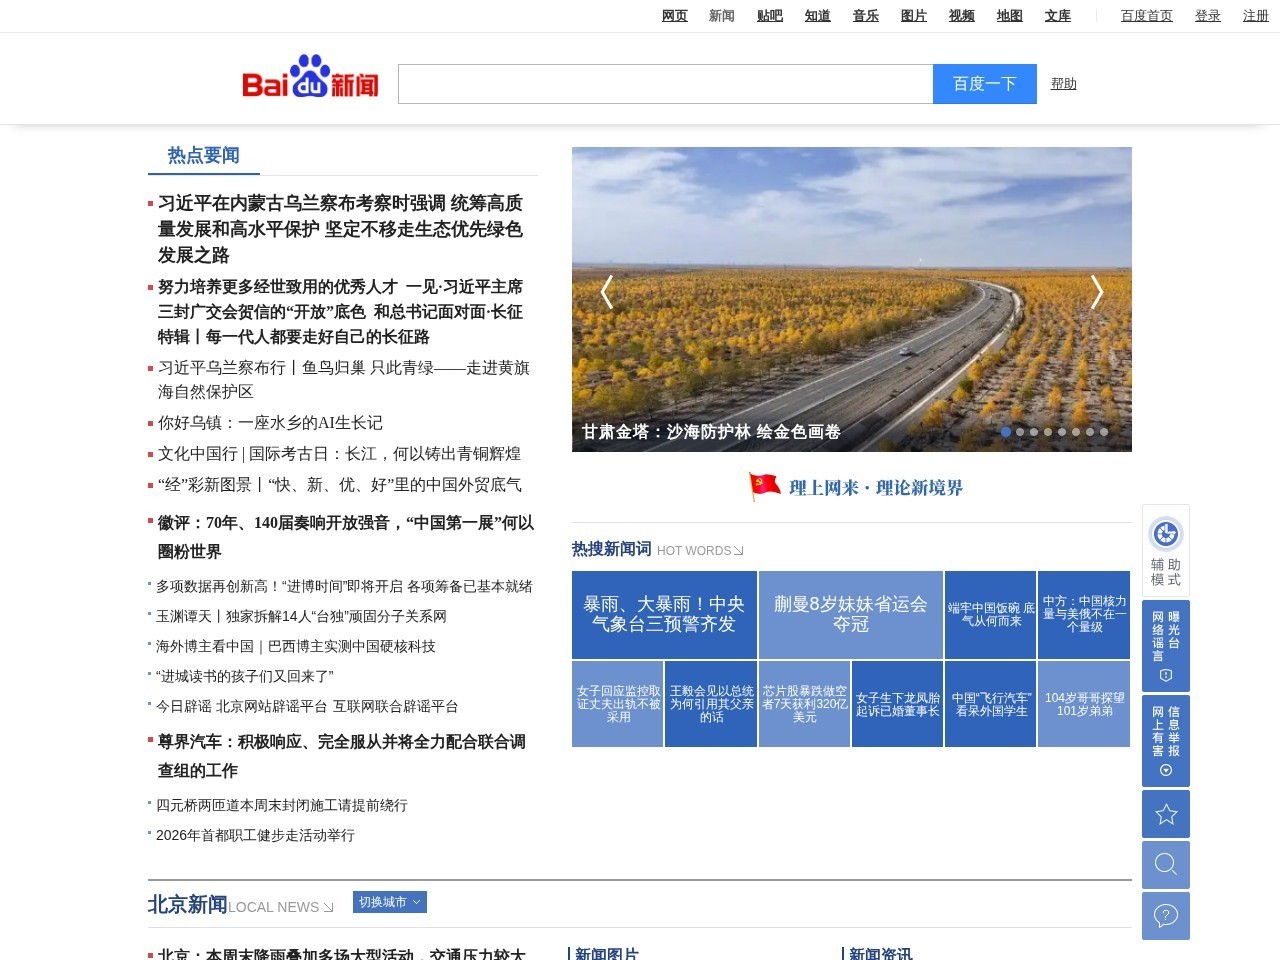The width and height of the screenshot is (1280, 960).
Task: Open hot word tile 中国"飞行汽车"看呆外国学生
Action: [991, 704]
